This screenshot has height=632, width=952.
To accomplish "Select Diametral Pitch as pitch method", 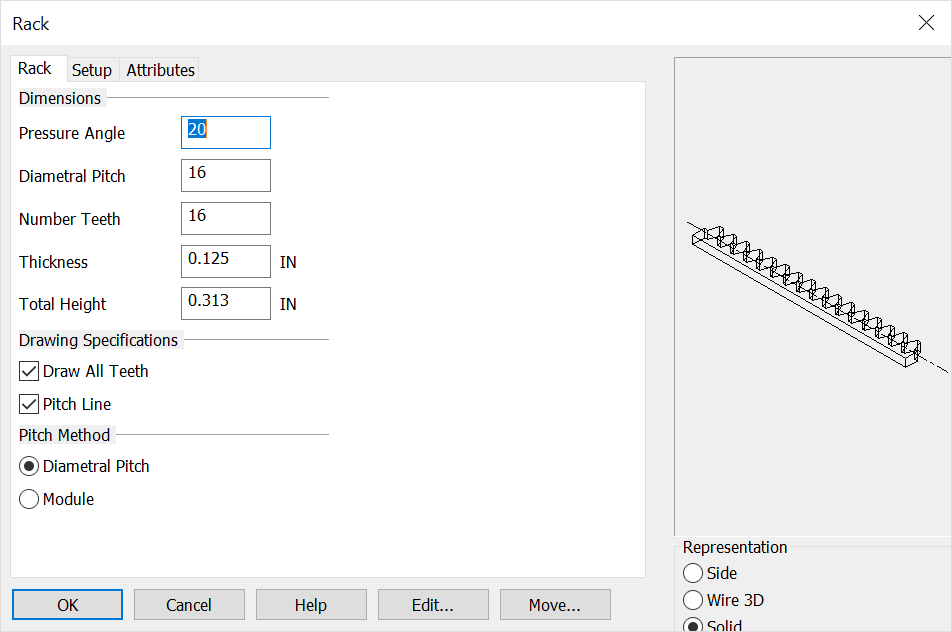I will tap(28, 466).
